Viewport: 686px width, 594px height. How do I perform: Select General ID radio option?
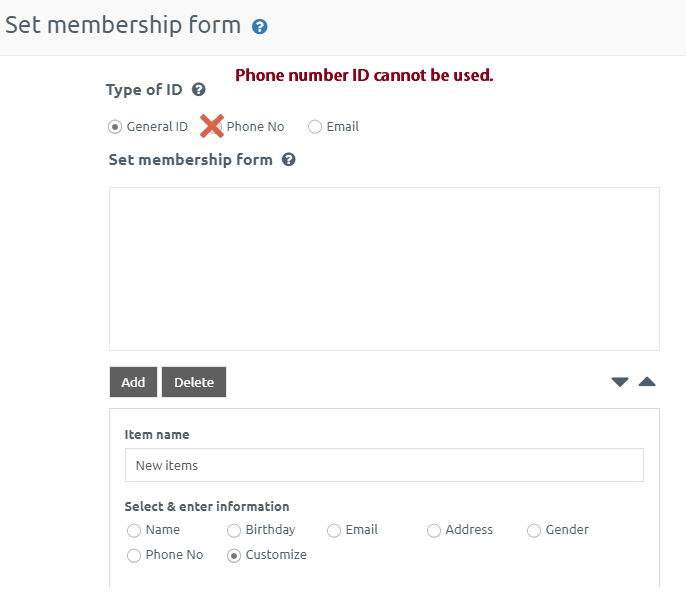coord(115,127)
